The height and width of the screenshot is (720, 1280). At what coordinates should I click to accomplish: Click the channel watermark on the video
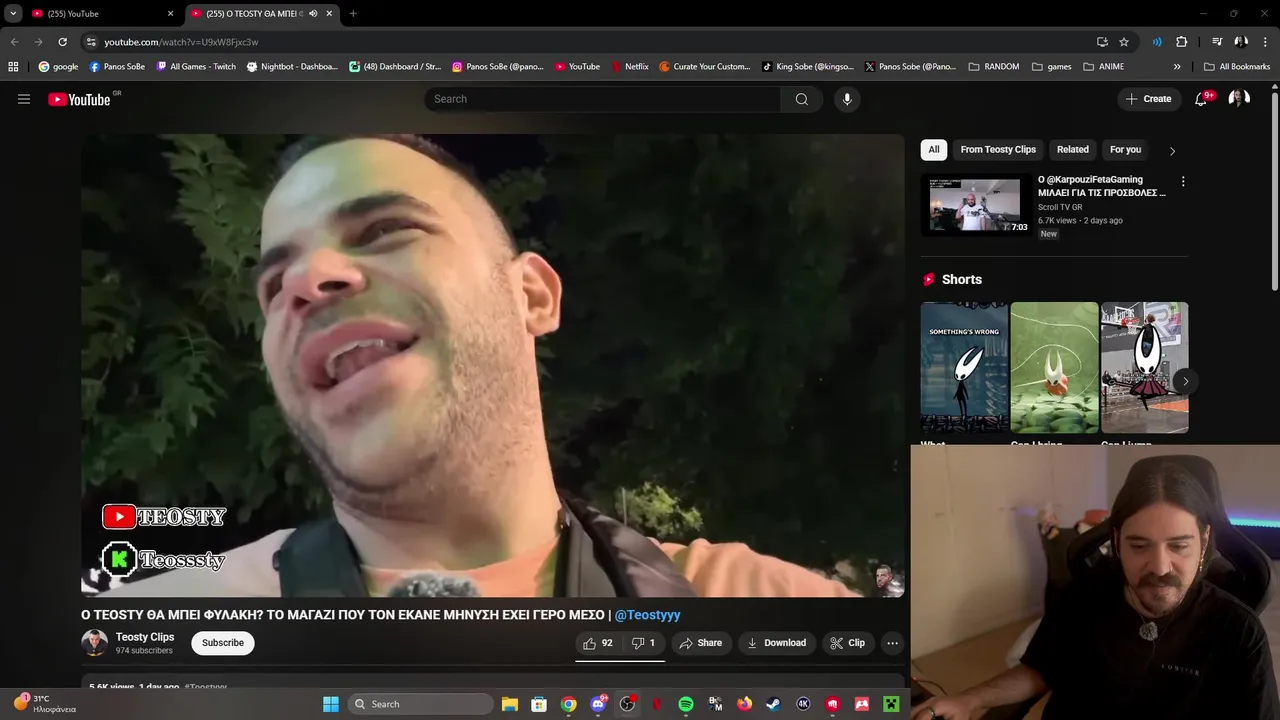[884, 577]
